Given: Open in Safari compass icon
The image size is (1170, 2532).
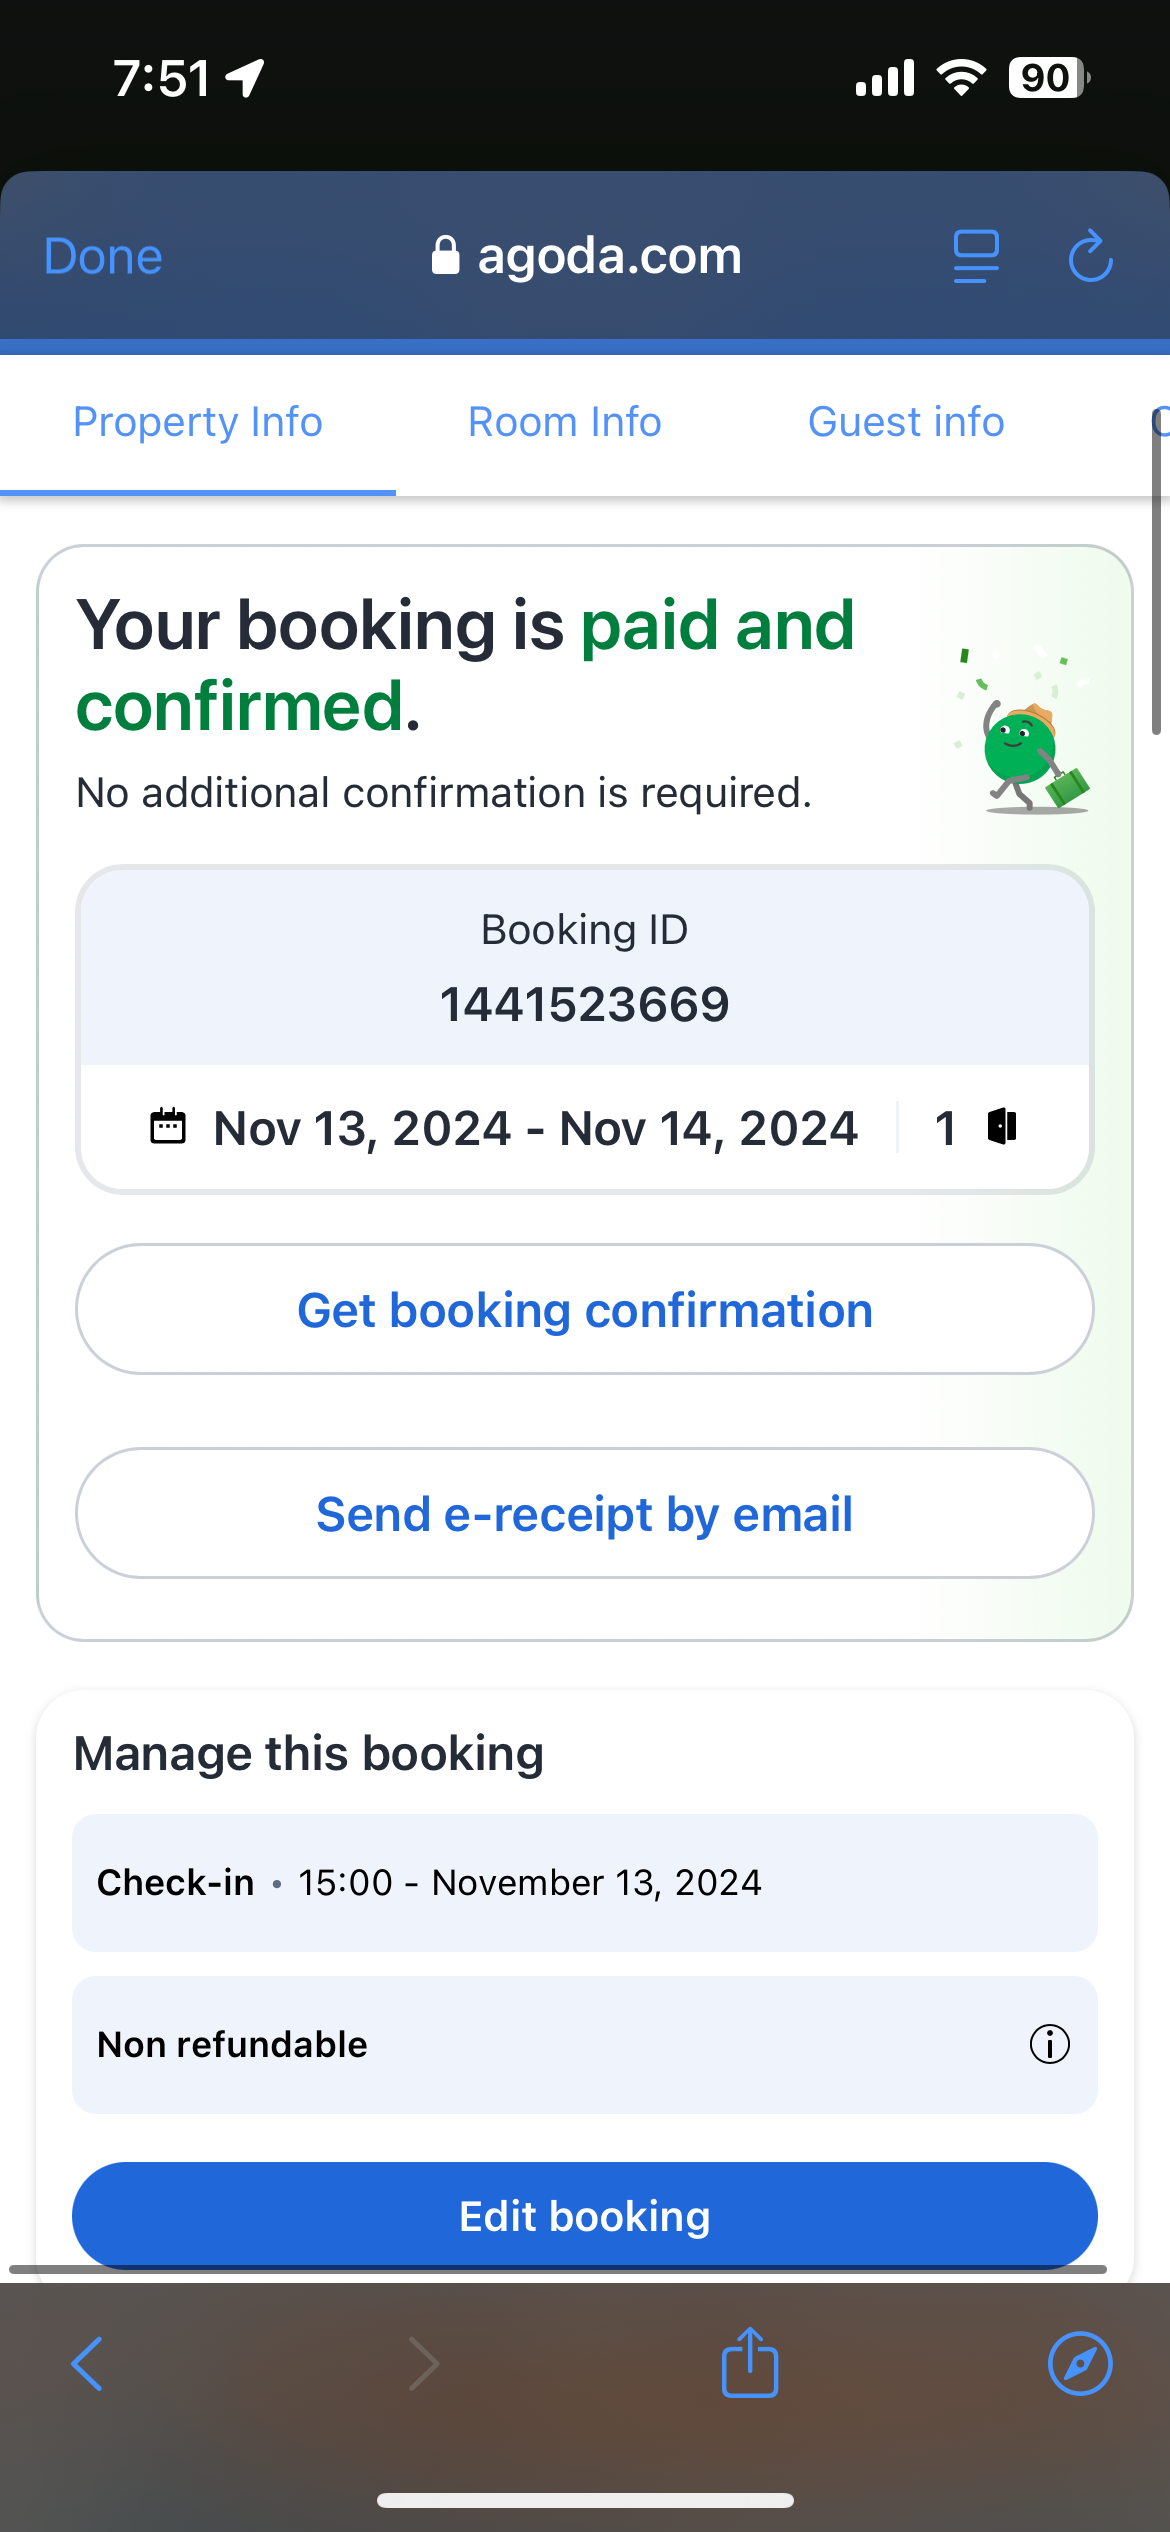Looking at the screenshot, I should 1080,2364.
